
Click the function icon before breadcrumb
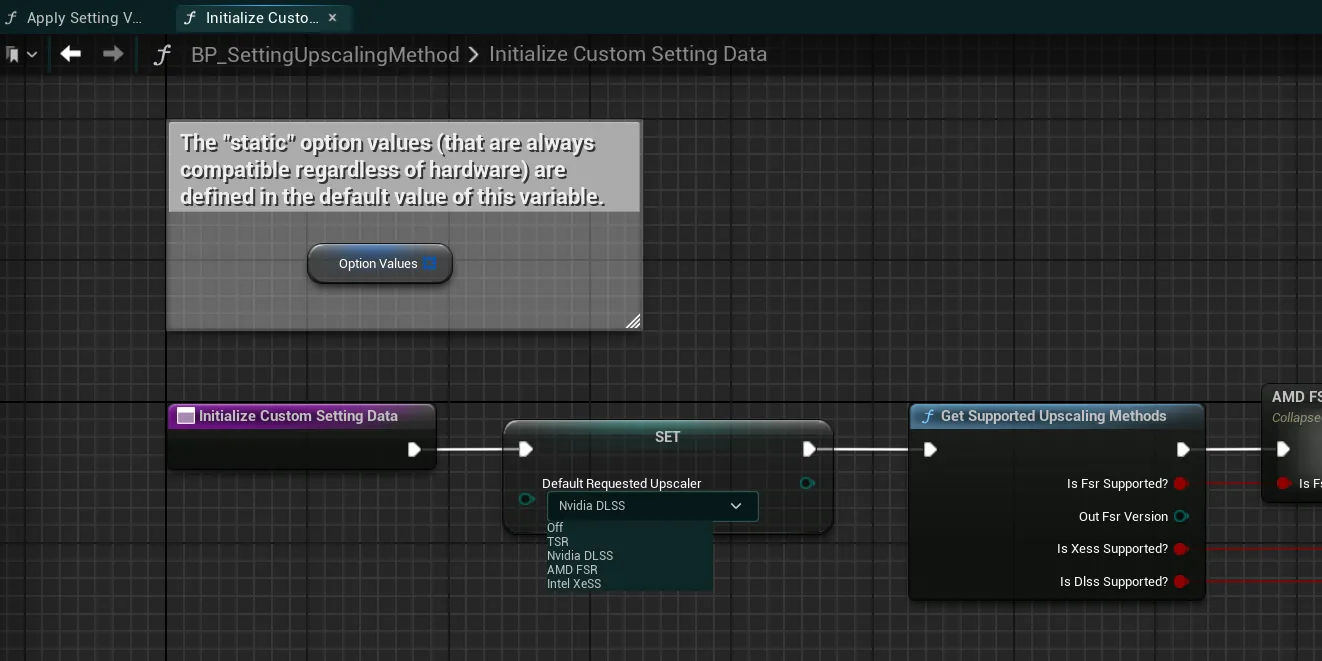tap(161, 55)
